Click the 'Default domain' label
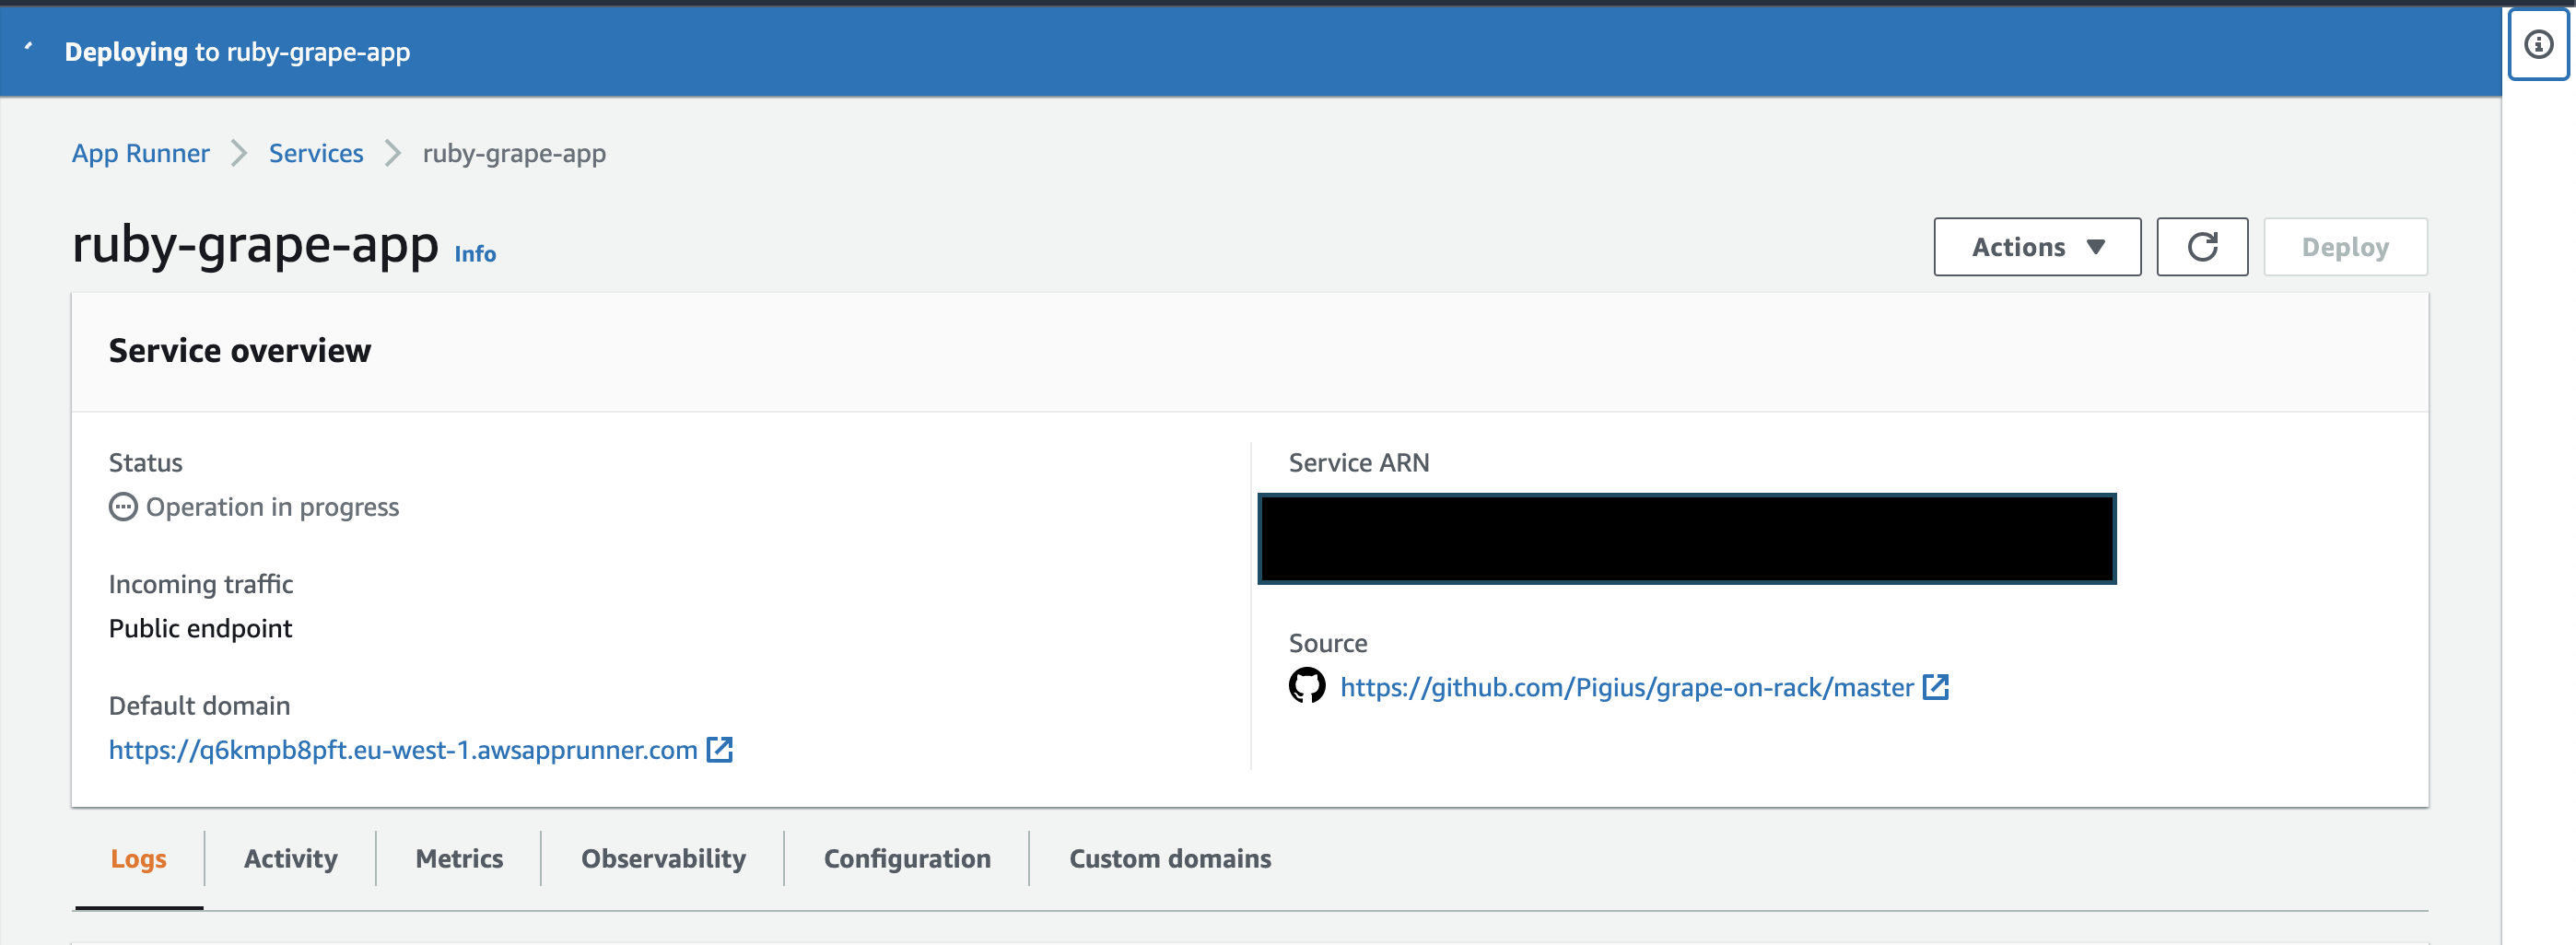Screen dimensions: 2576x945 point(199,706)
